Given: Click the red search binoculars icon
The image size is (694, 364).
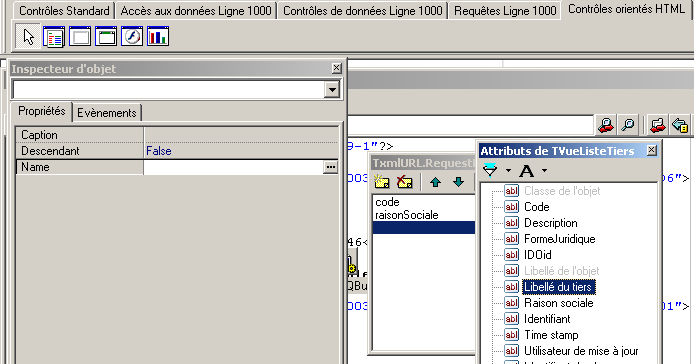Looking at the screenshot, I should (606, 125).
